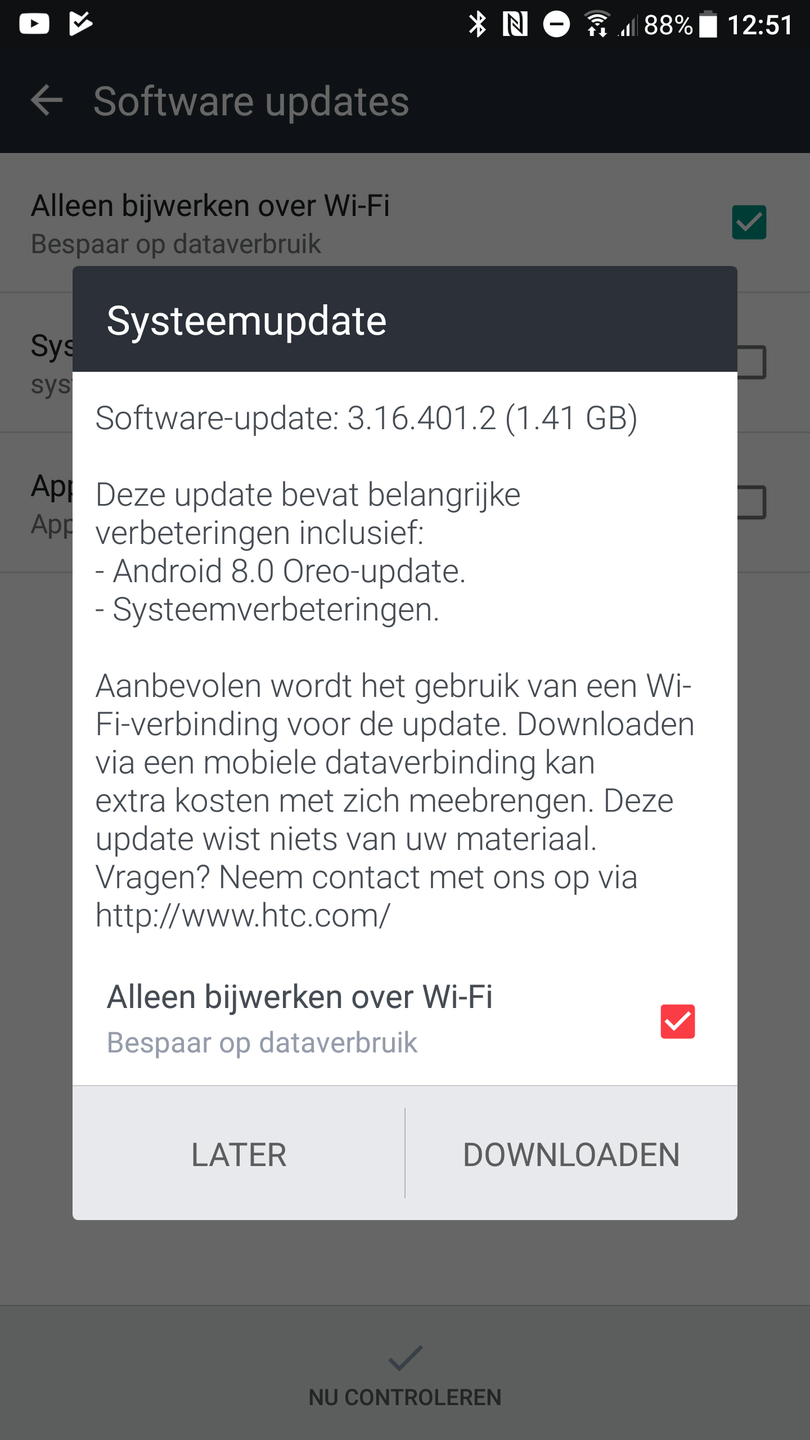Toggle the second settings row checkbox
Screen dimensions: 810x1440
pos(751,362)
